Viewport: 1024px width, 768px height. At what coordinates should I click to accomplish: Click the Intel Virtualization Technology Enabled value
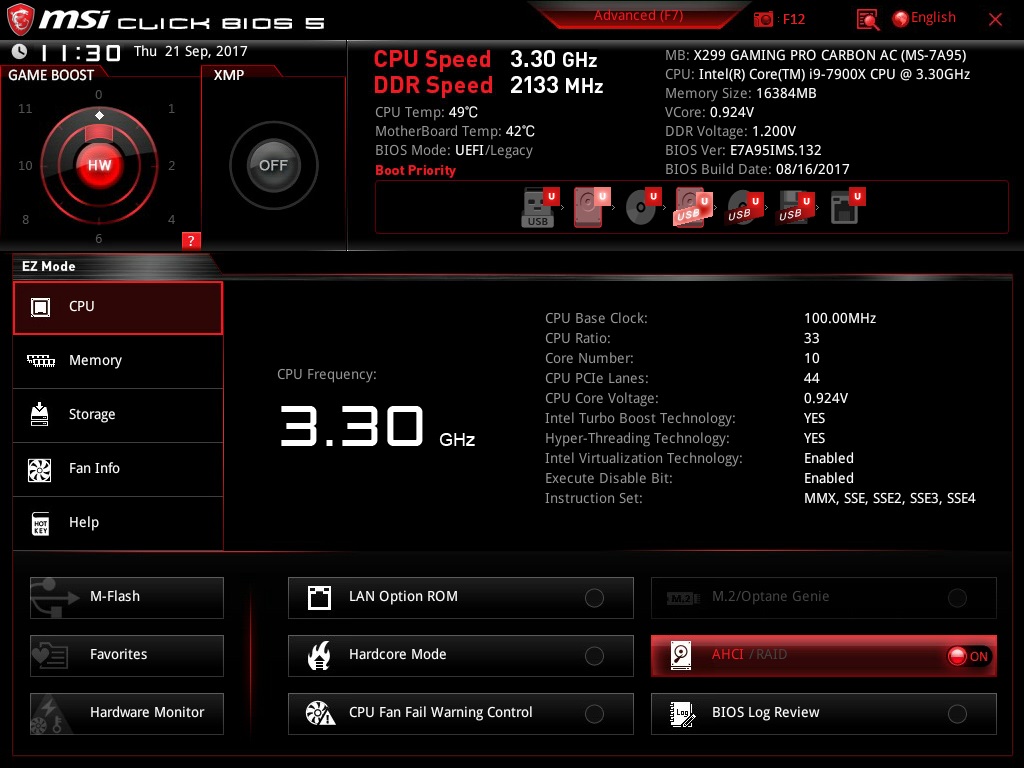tap(829, 458)
